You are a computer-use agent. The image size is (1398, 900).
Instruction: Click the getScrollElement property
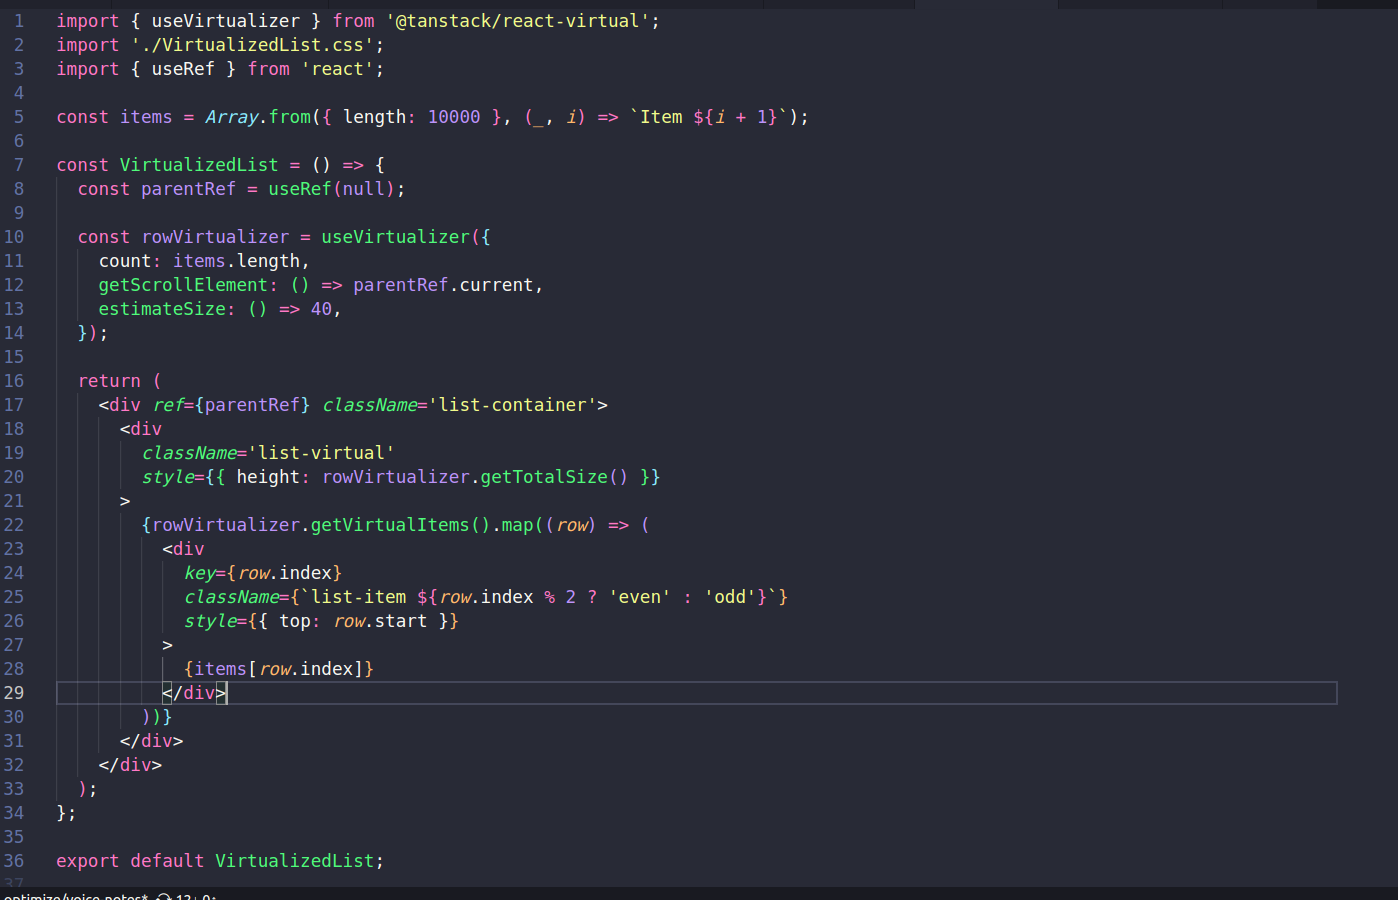183,285
